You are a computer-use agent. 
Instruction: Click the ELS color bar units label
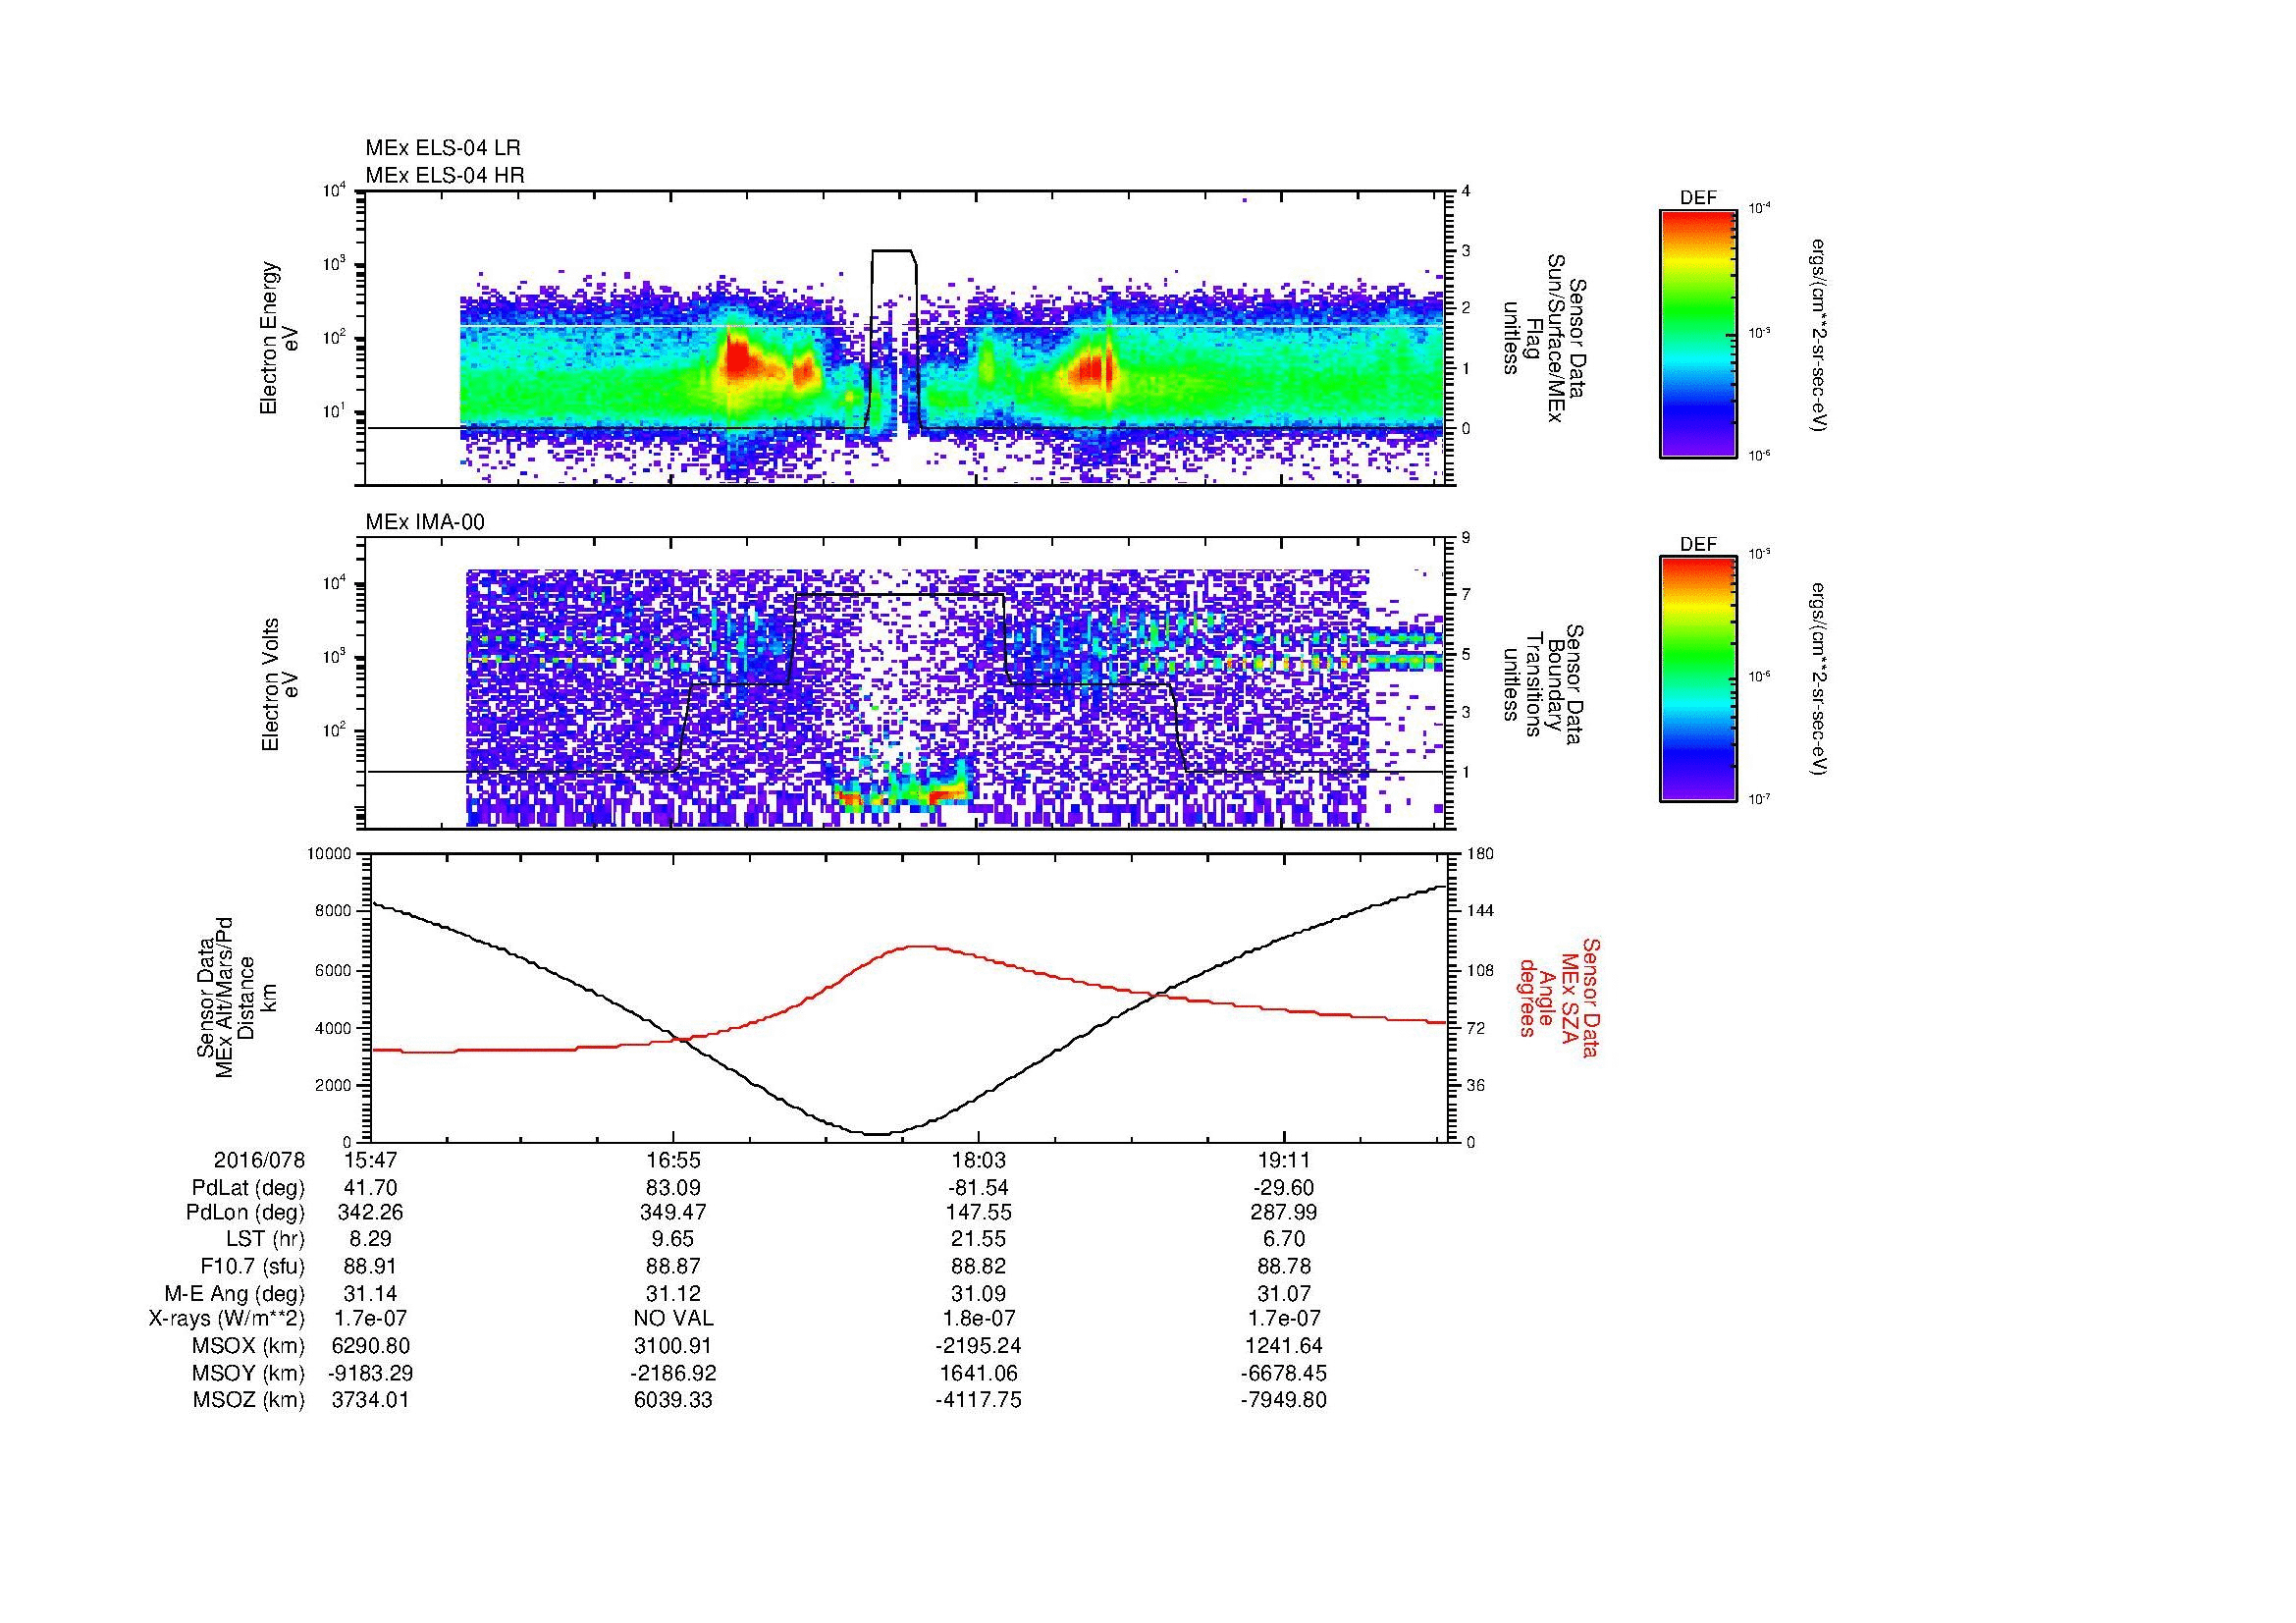click(1820, 334)
